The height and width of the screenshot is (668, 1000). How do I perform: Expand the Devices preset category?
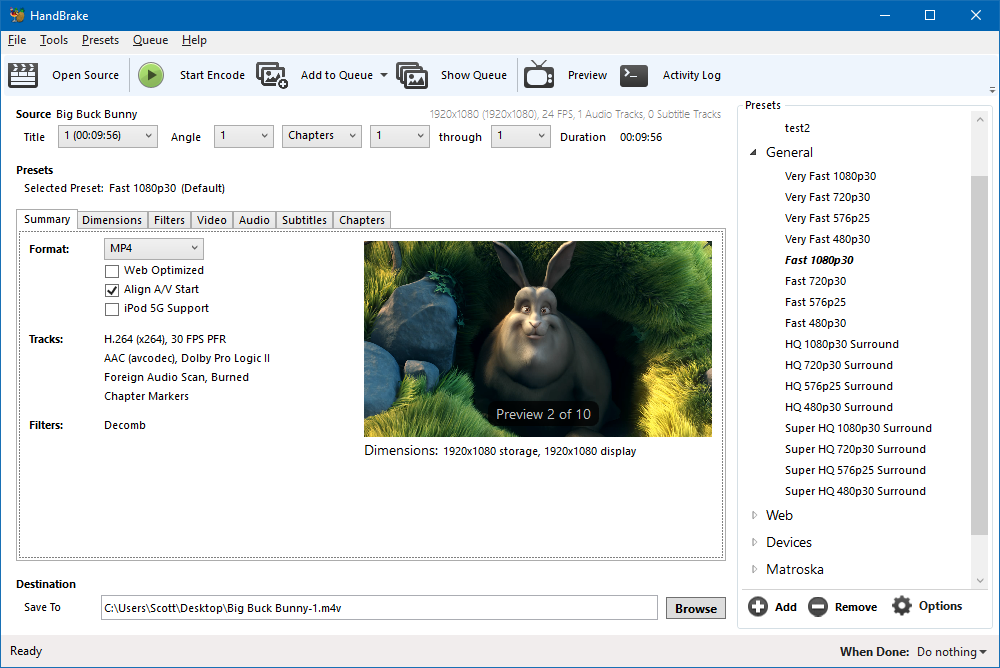[754, 542]
